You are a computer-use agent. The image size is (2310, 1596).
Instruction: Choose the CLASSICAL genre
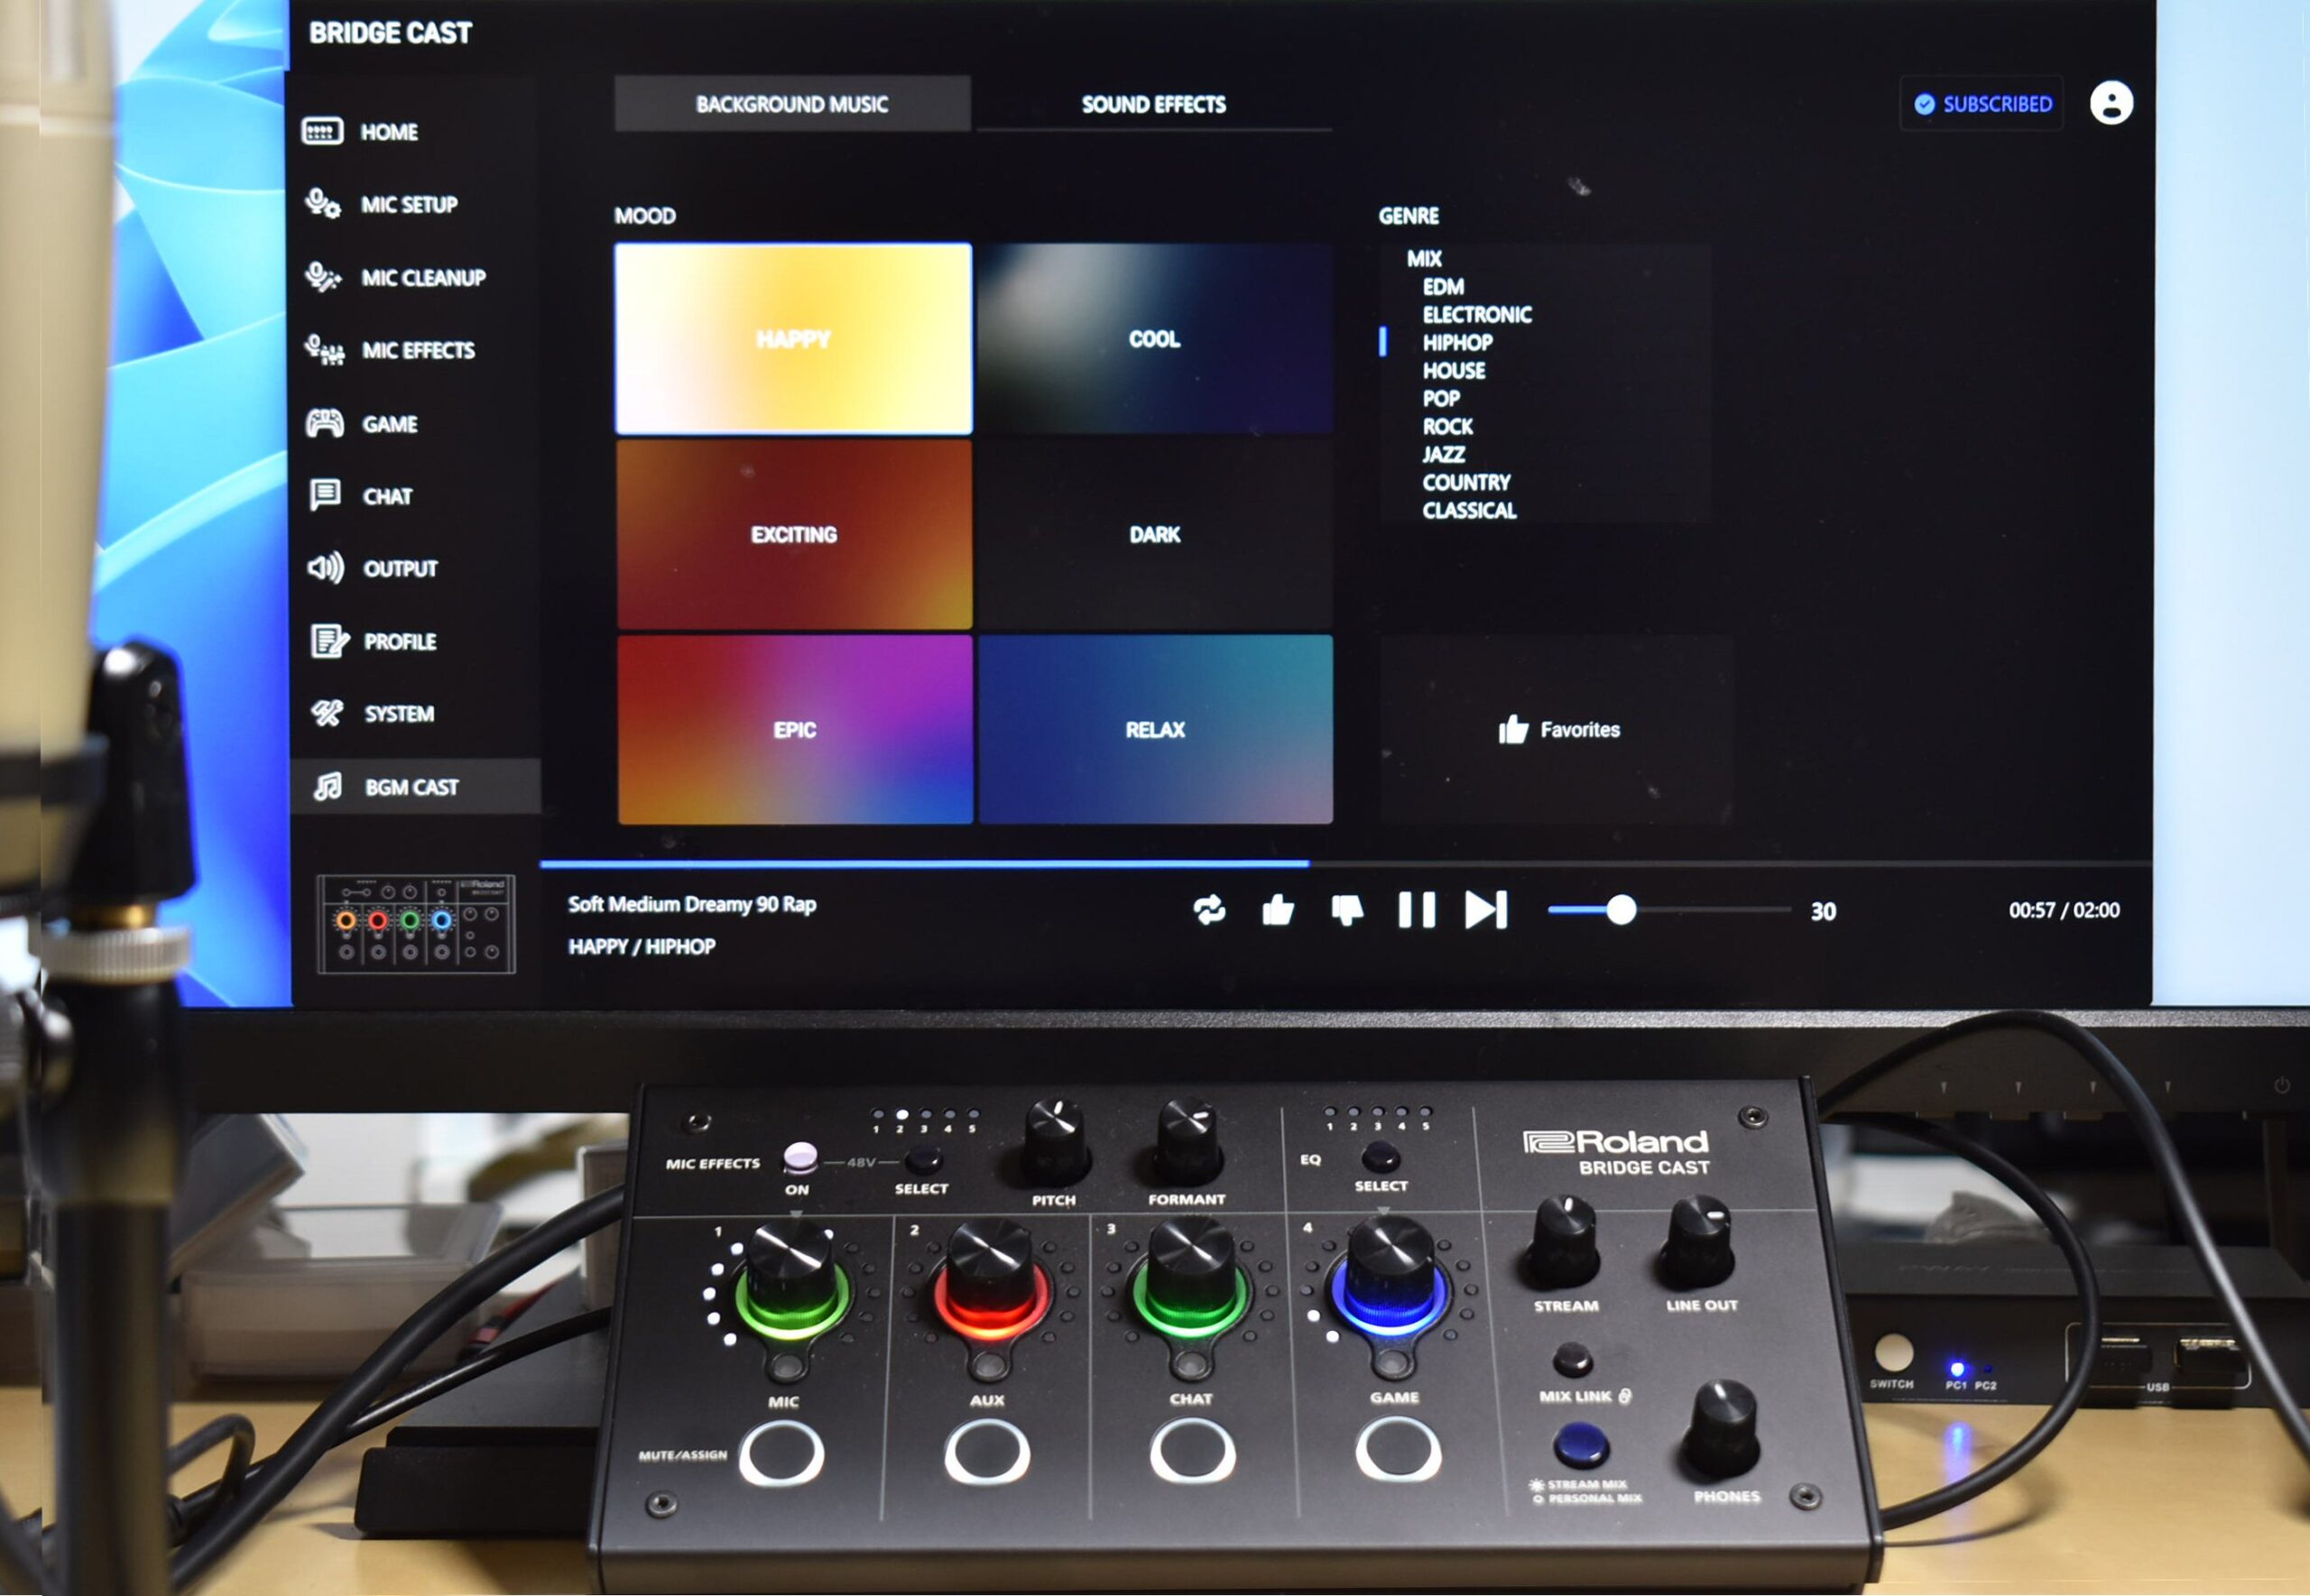tap(1469, 510)
